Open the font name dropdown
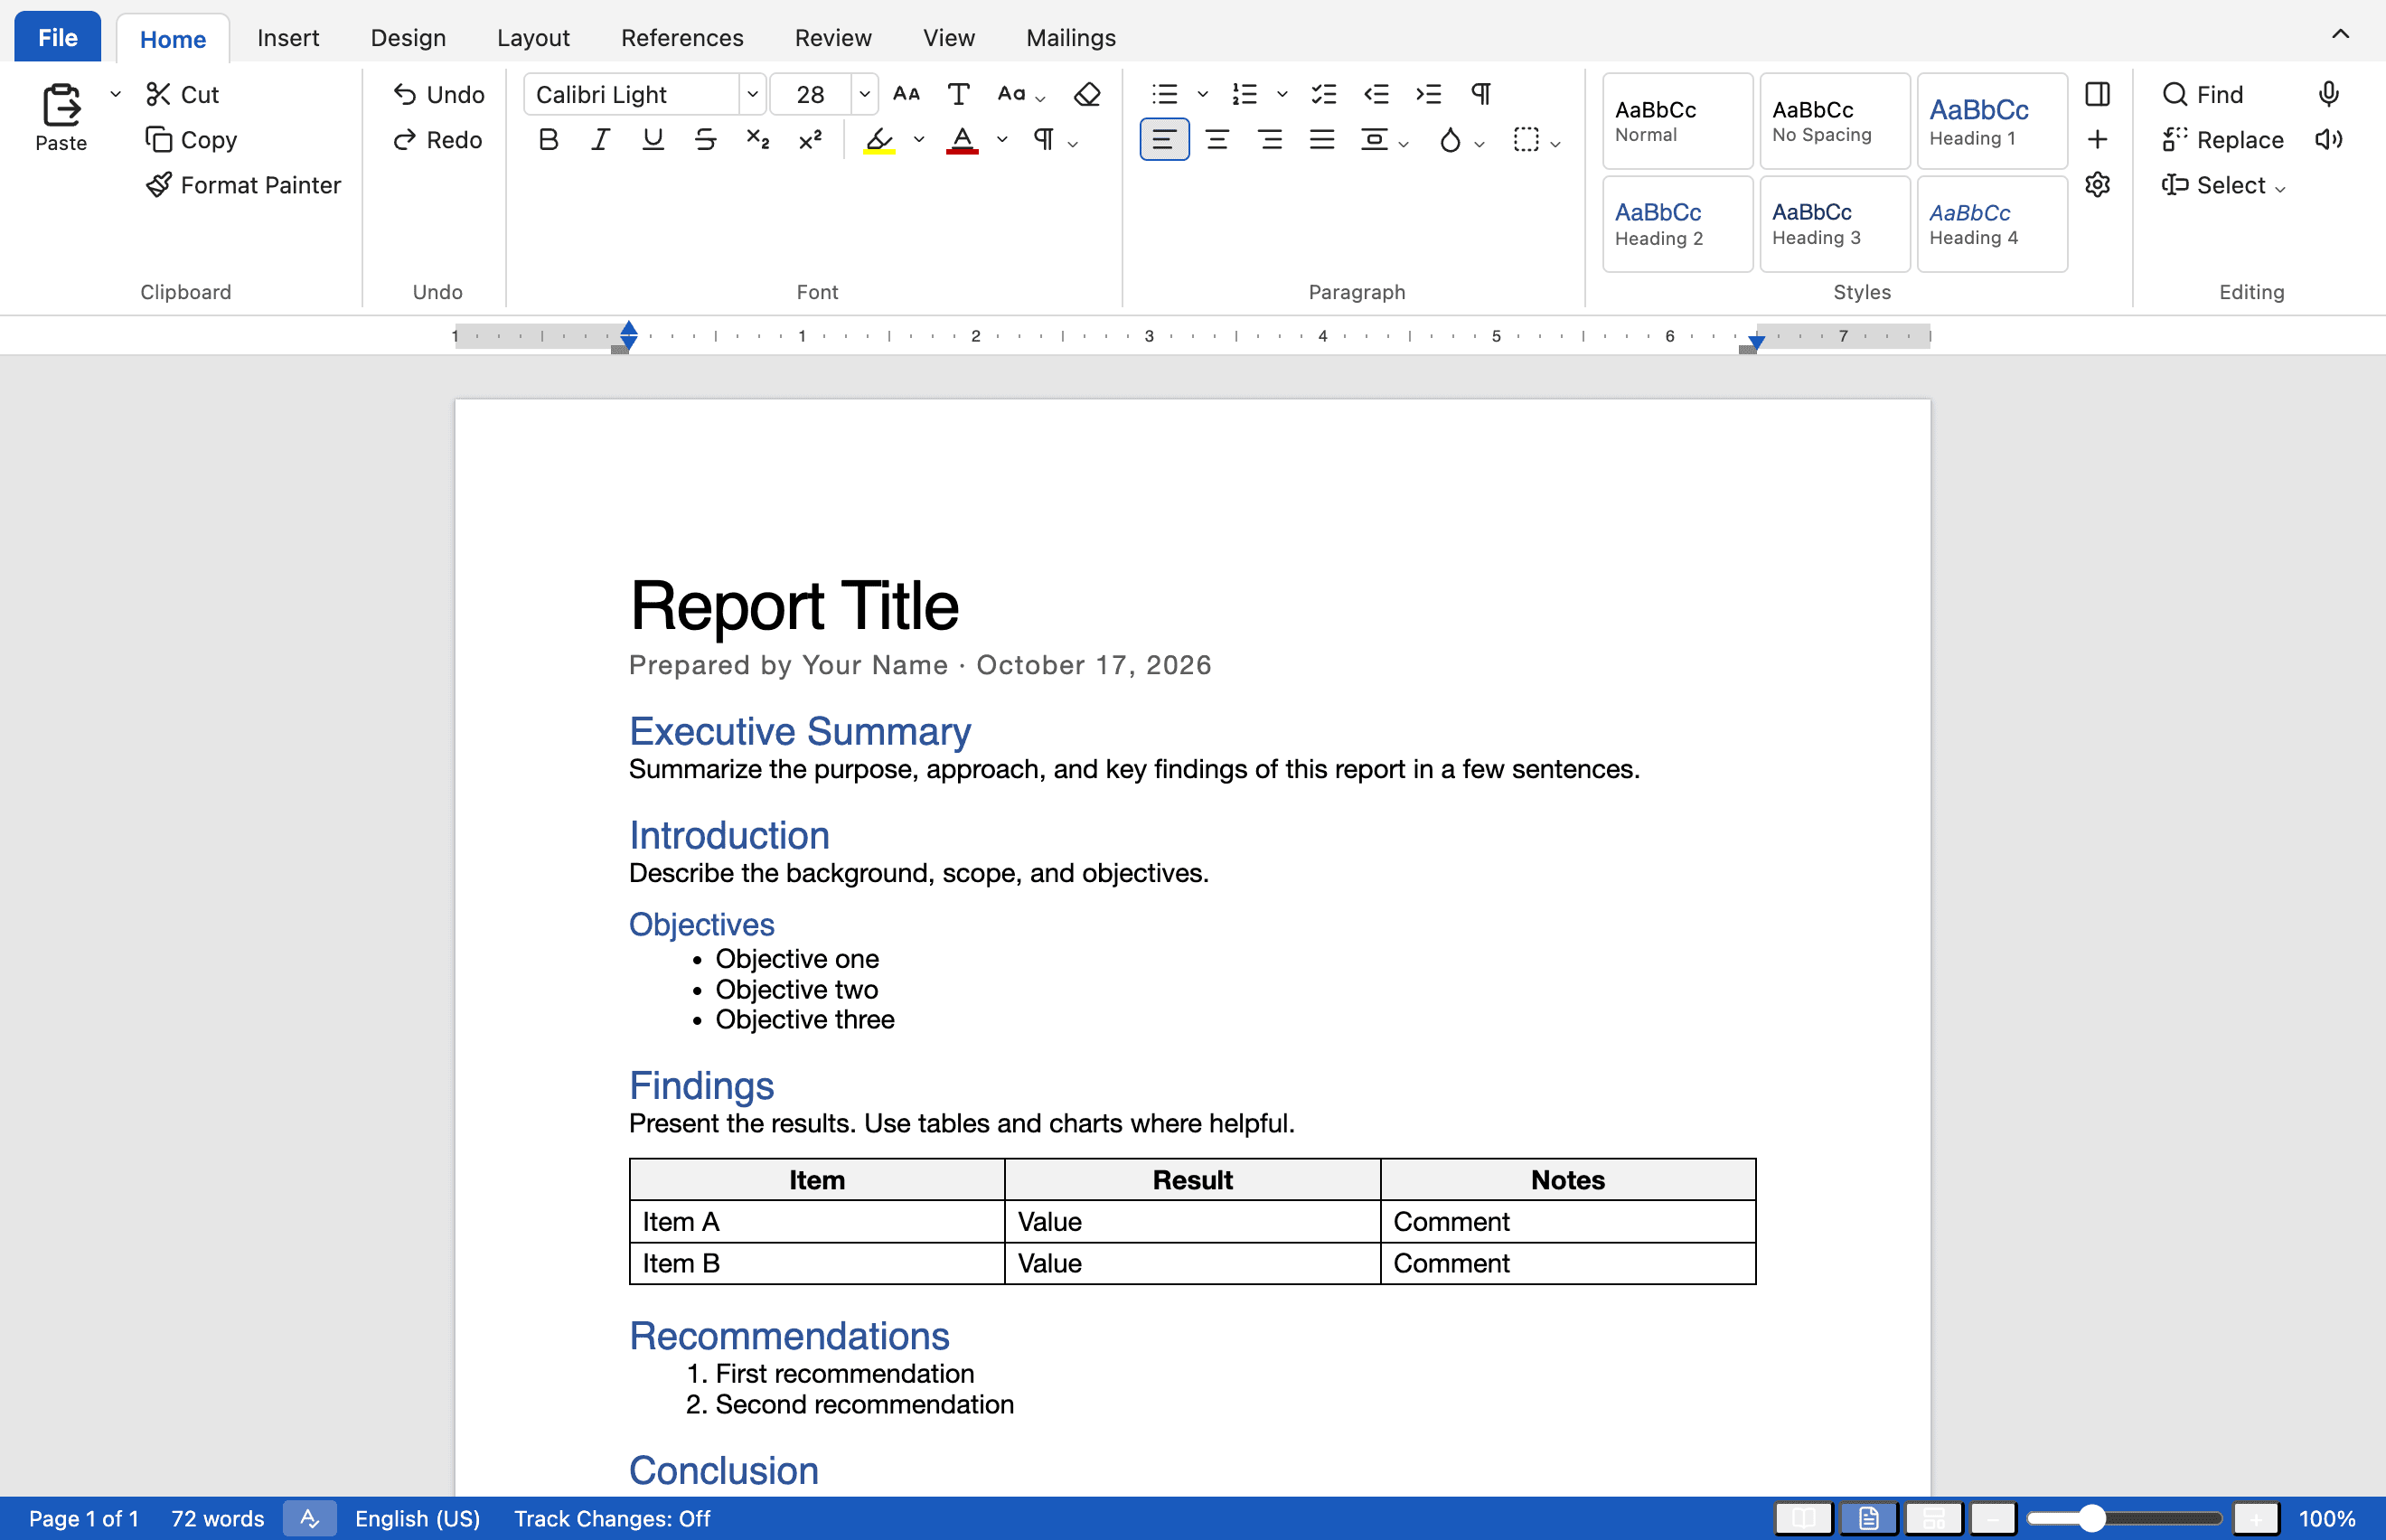This screenshot has width=2386, height=1540. click(x=752, y=94)
